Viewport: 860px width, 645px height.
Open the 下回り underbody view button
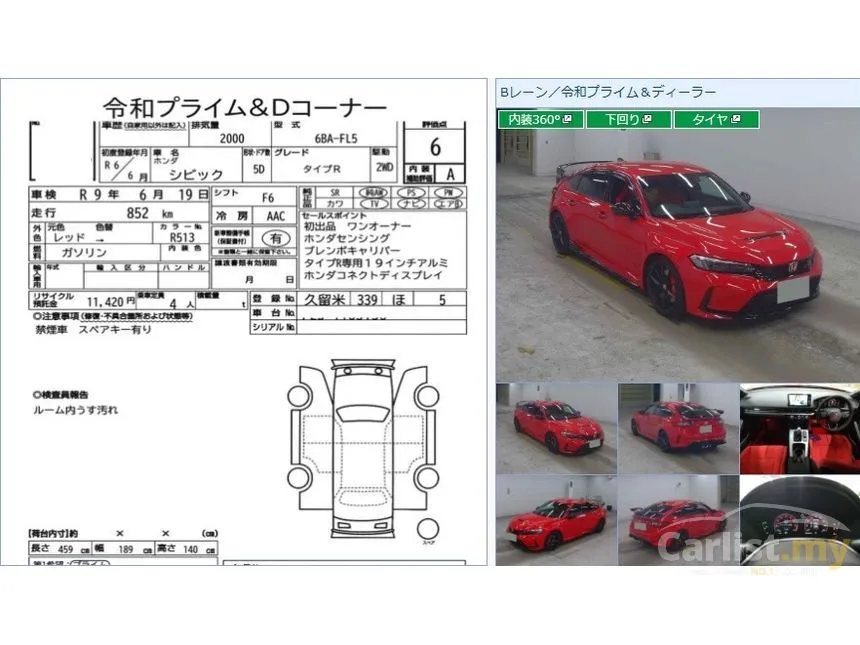629,119
